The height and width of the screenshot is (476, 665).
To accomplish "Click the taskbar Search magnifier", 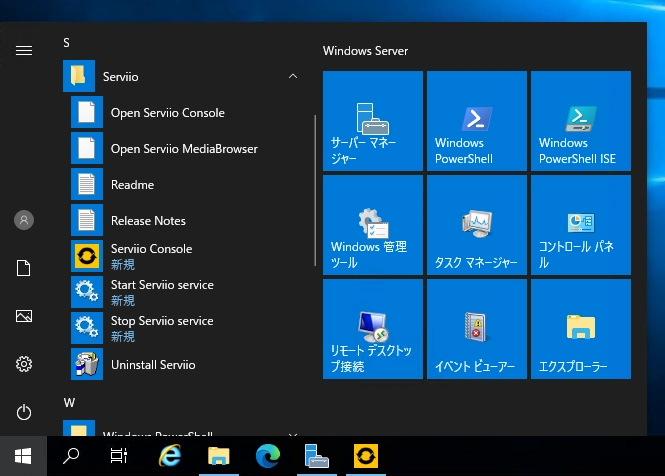I will [x=71, y=456].
